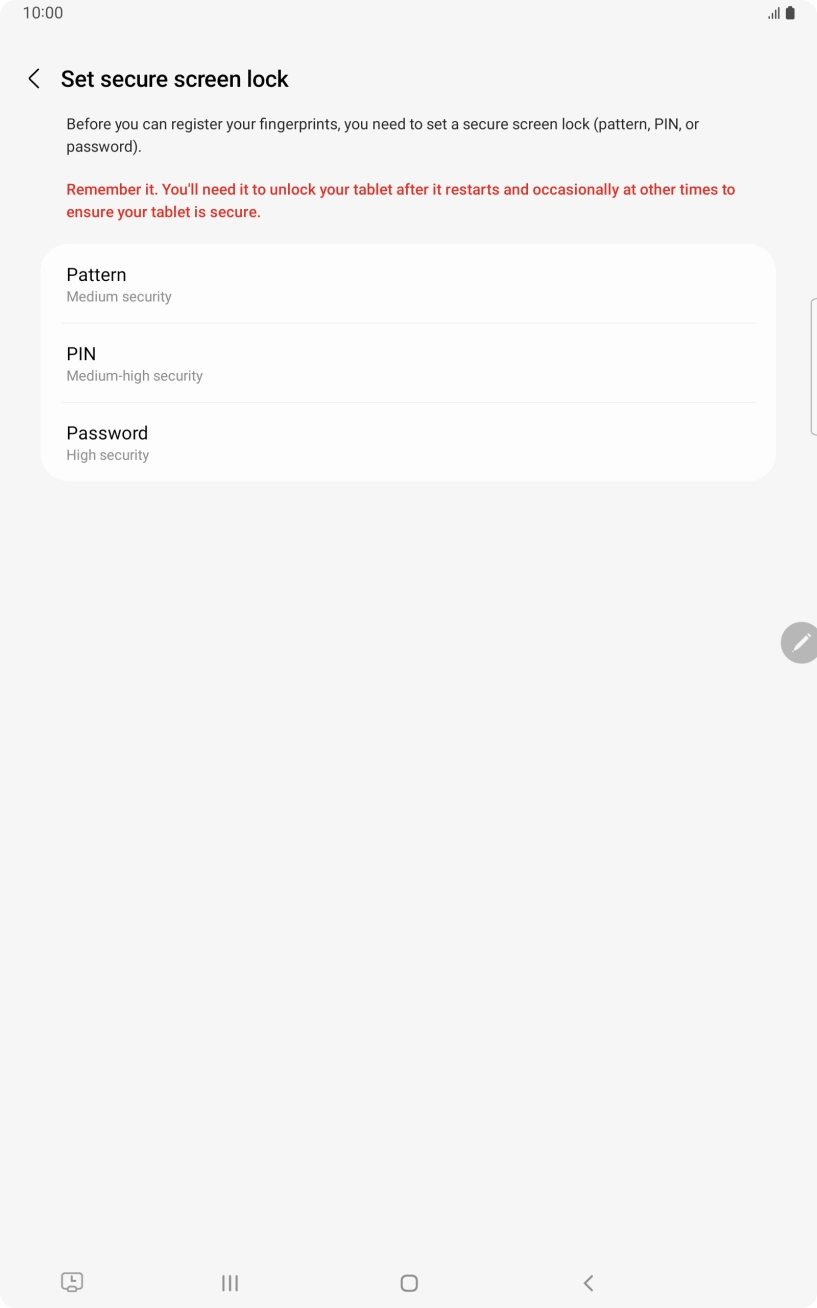
Task: Tap the High security label under Password
Action: pyautogui.click(x=107, y=454)
